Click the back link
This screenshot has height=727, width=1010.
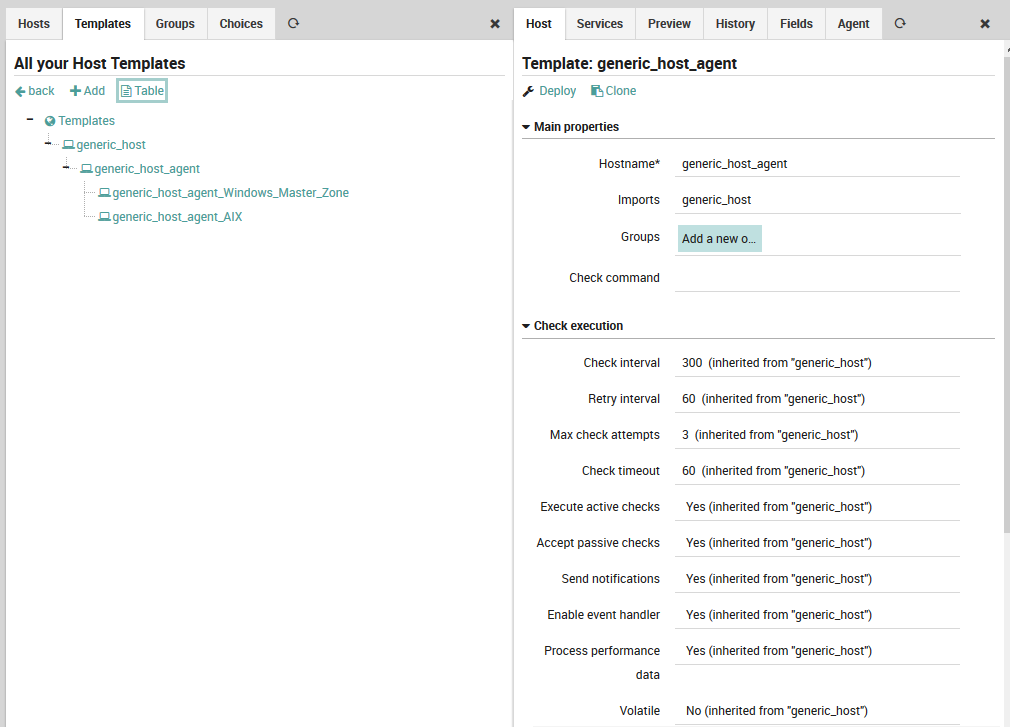coord(33,90)
